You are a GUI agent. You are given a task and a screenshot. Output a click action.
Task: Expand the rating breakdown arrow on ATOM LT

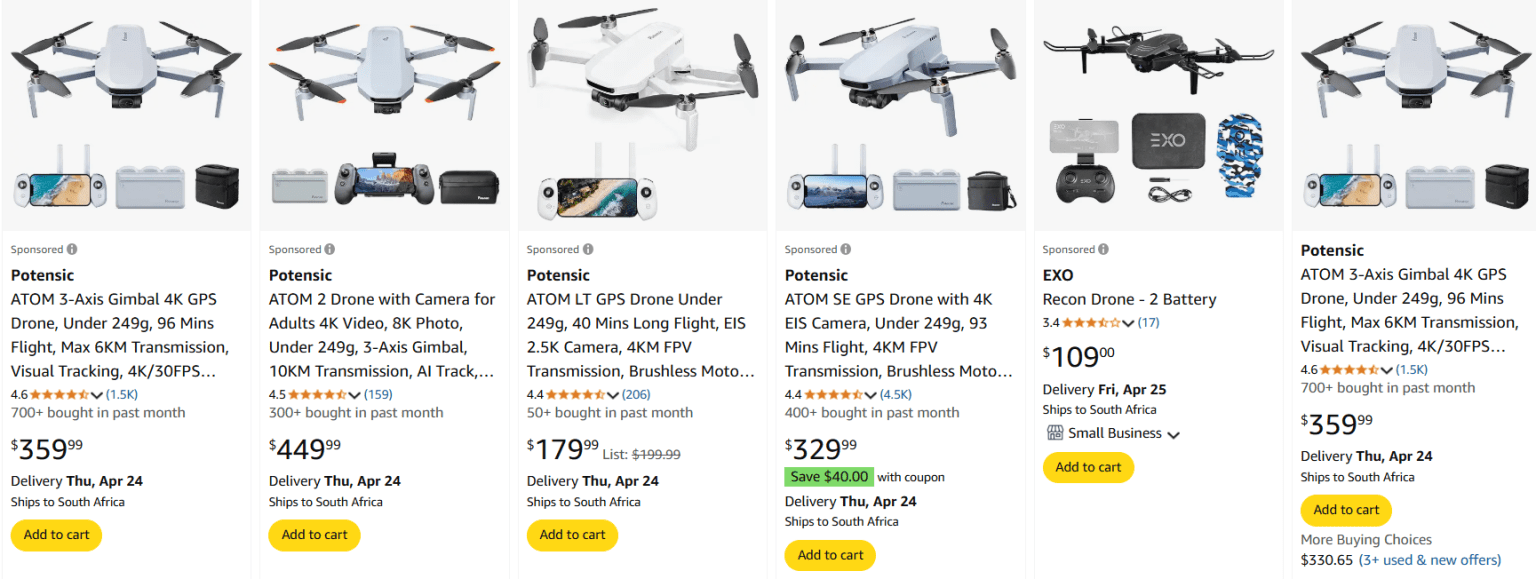(x=612, y=394)
